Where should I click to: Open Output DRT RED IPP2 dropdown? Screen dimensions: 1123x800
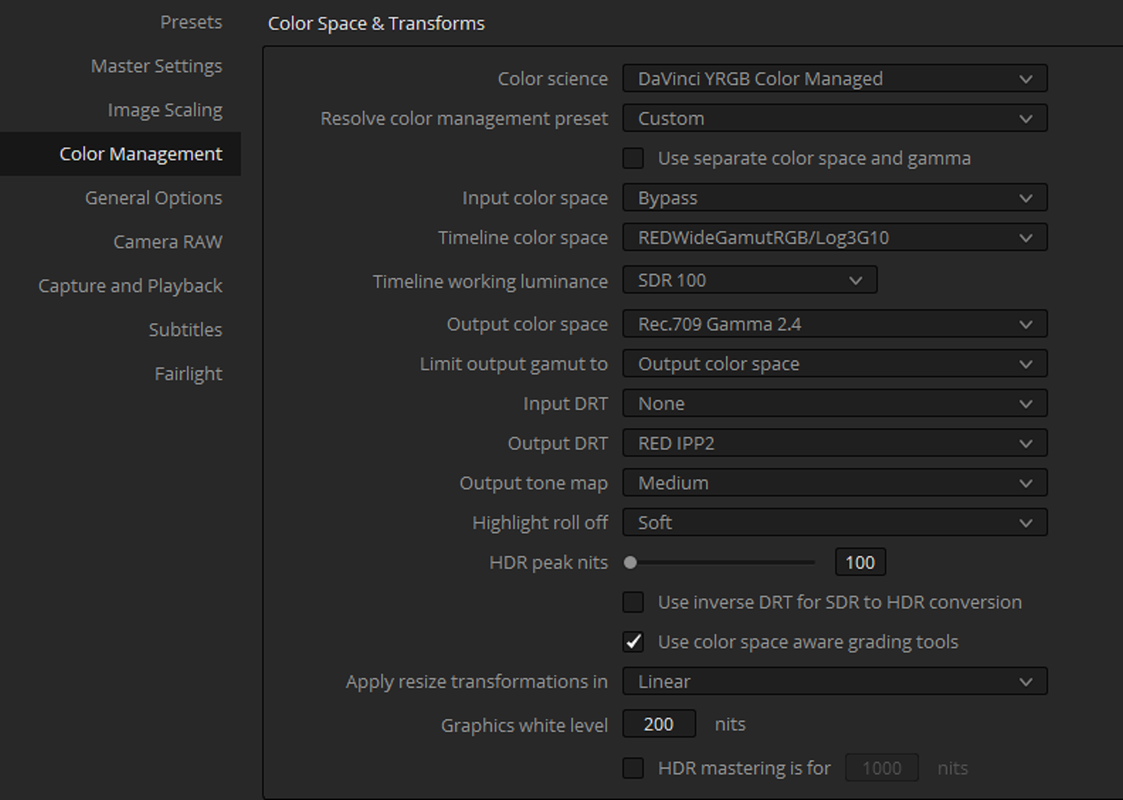(x=835, y=443)
